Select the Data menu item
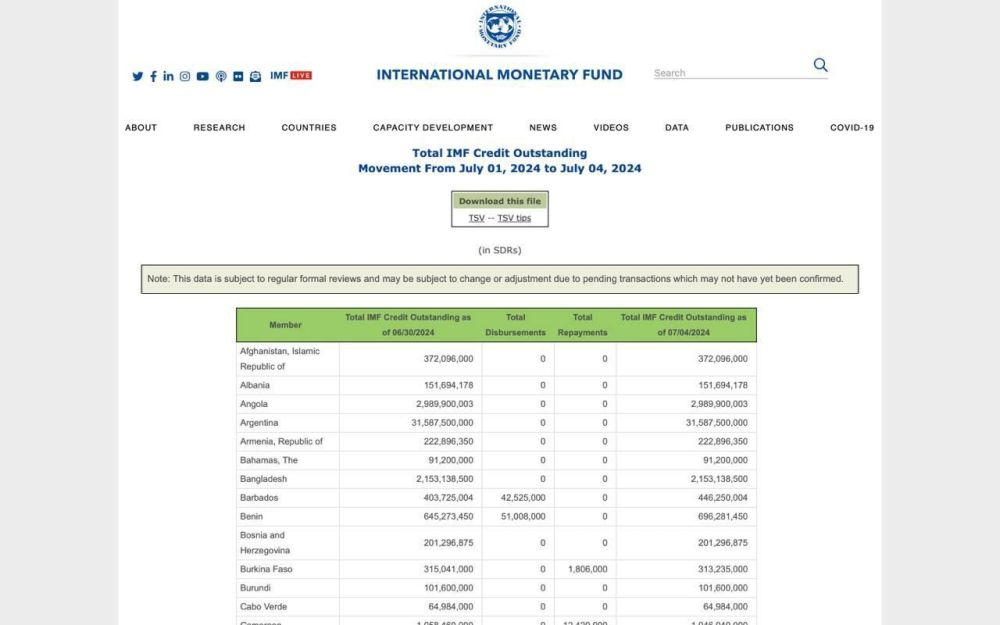 pyautogui.click(x=677, y=128)
